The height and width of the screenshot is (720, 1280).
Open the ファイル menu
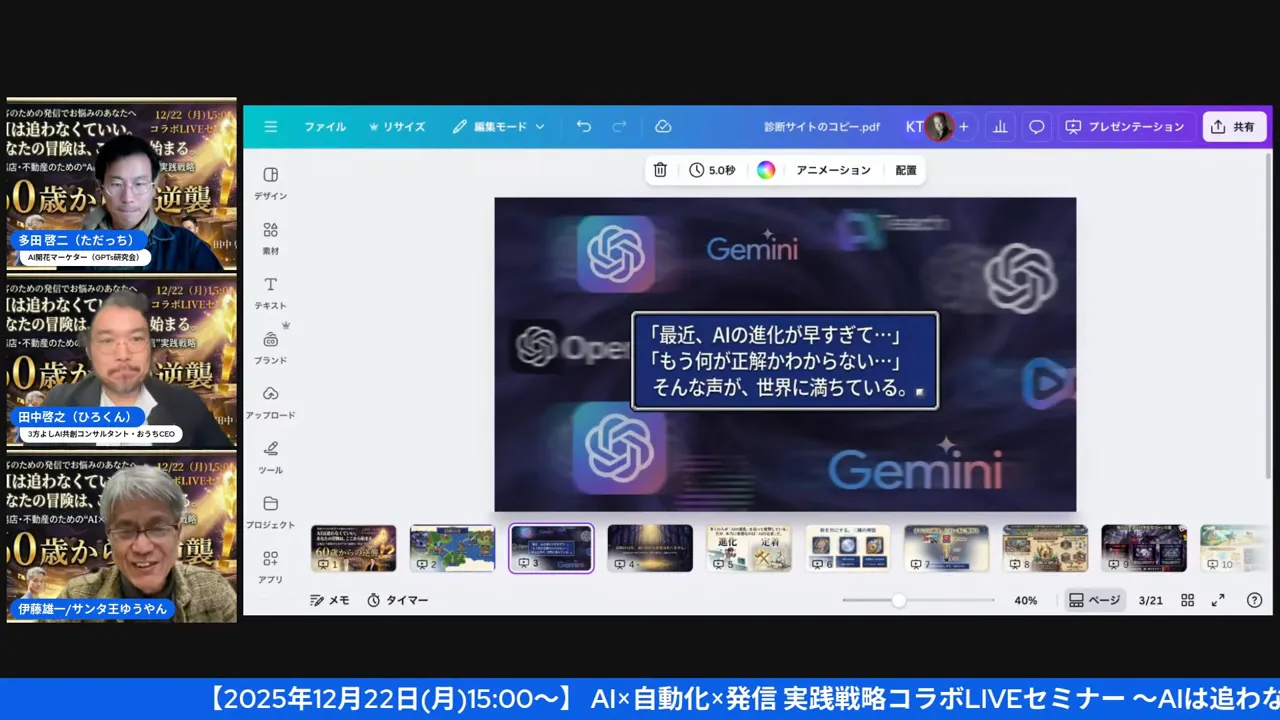point(325,126)
